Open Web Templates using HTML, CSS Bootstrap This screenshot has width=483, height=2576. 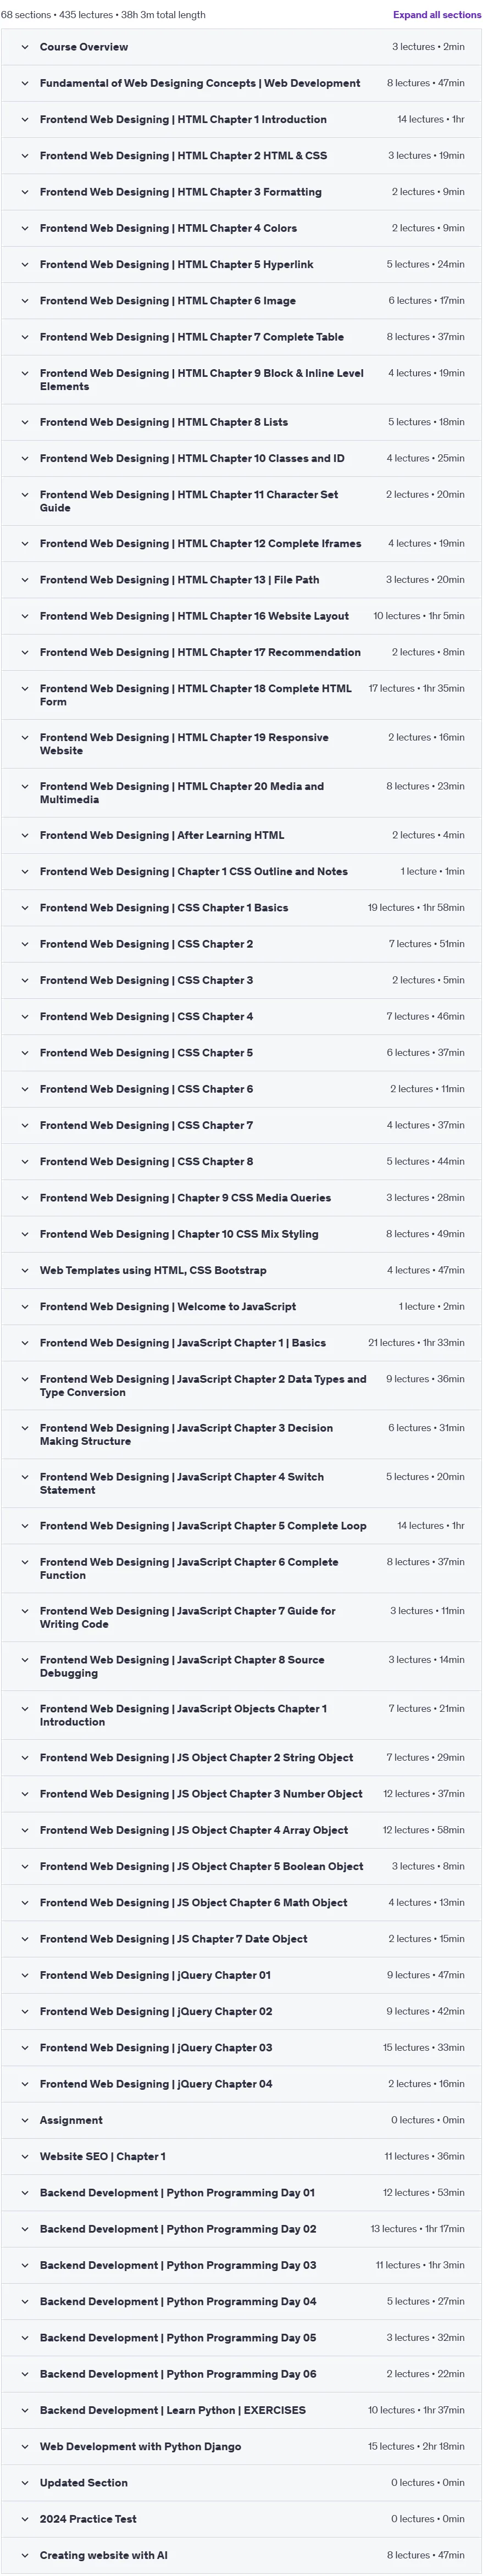coord(241,1271)
